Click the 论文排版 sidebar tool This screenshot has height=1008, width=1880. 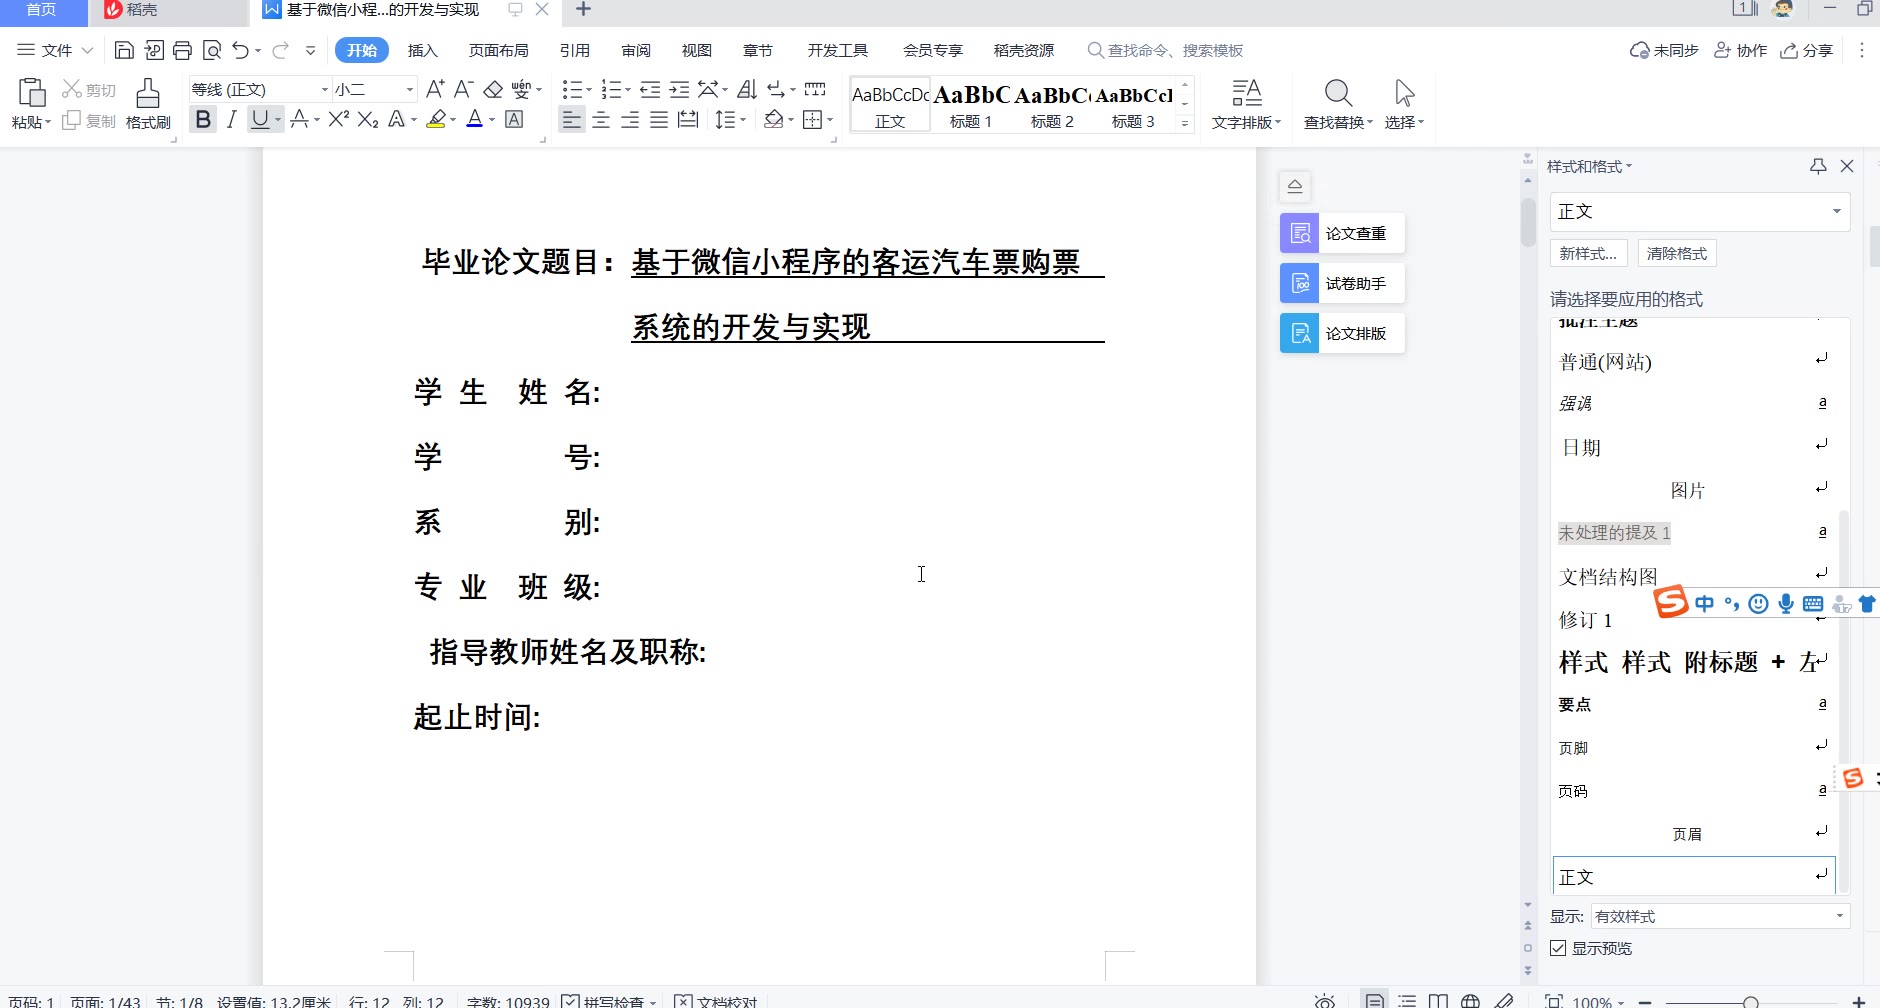(1342, 333)
